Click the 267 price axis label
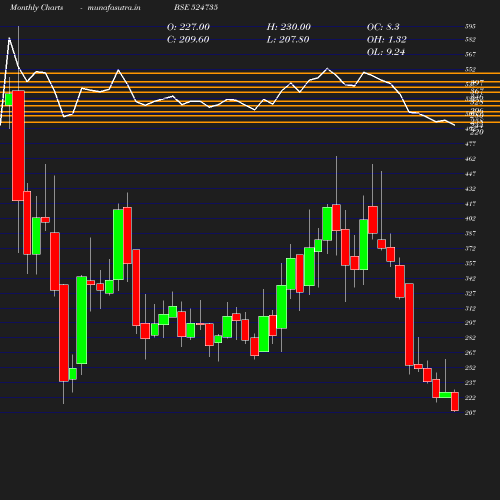The image size is (500, 500). pyautogui.click(x=470, y=353)
